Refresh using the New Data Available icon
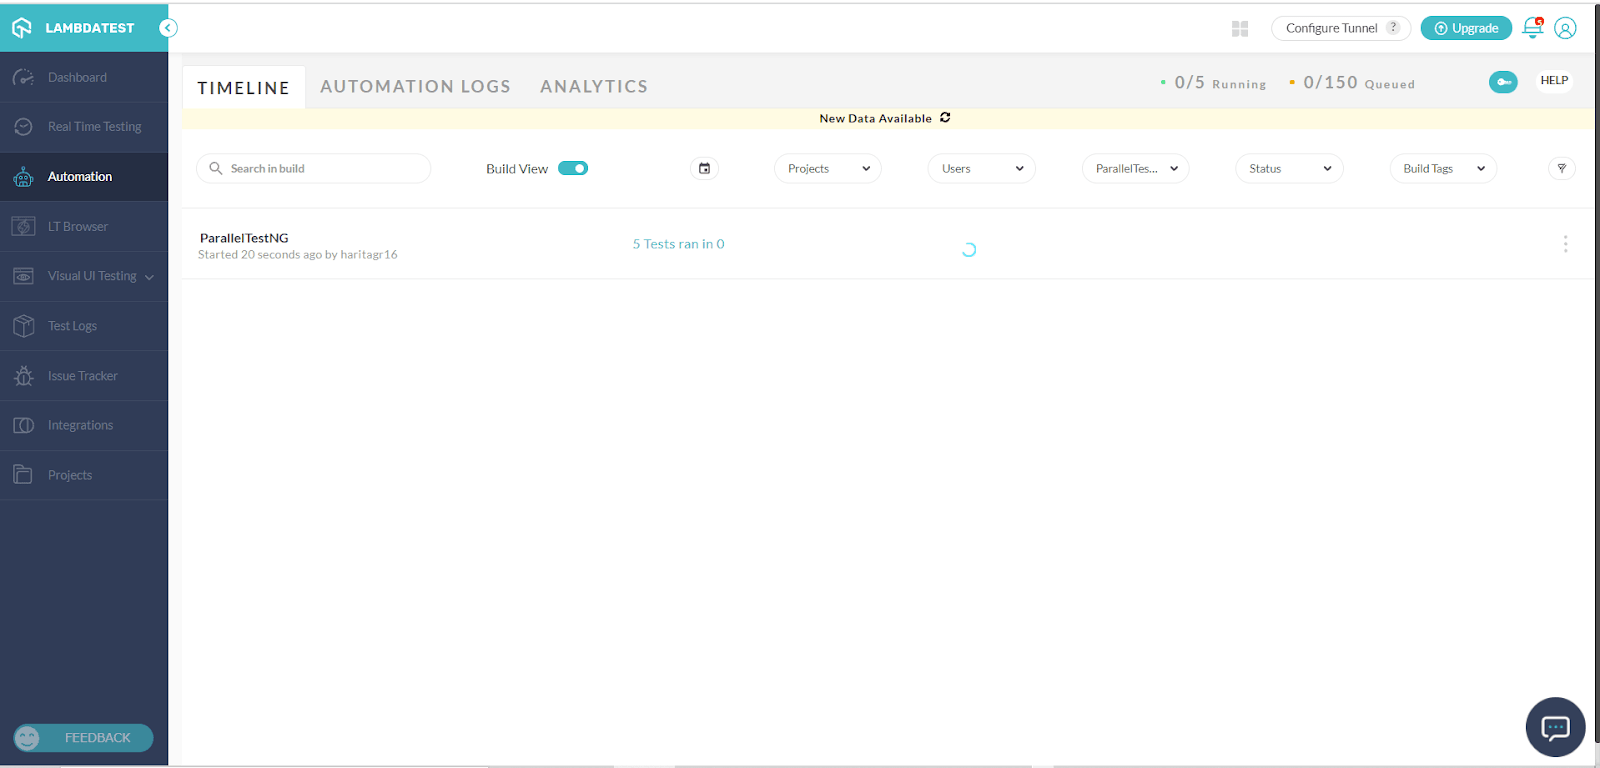The image size is (1600, 768). [945, 118]
